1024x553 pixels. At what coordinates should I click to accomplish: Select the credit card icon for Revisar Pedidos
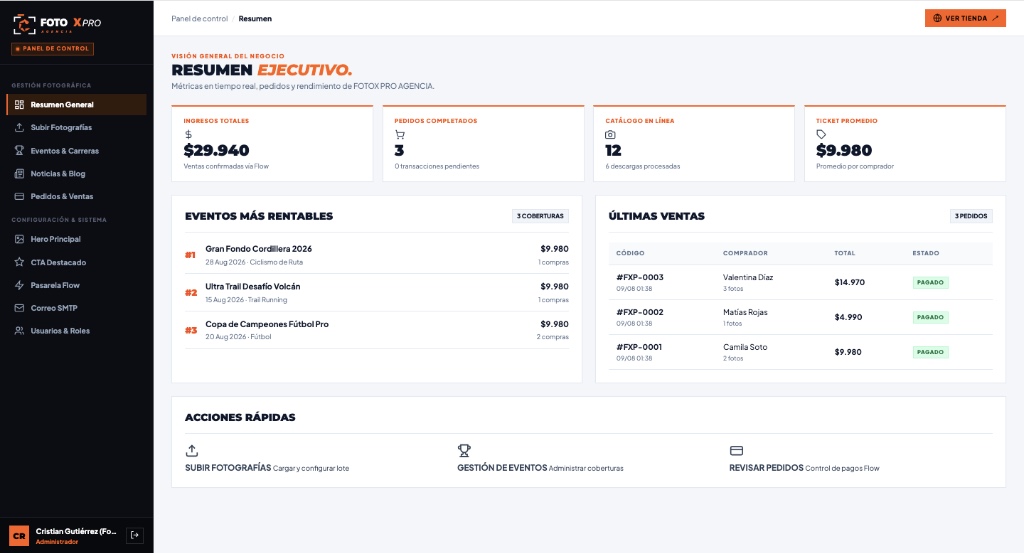[736, 450]
